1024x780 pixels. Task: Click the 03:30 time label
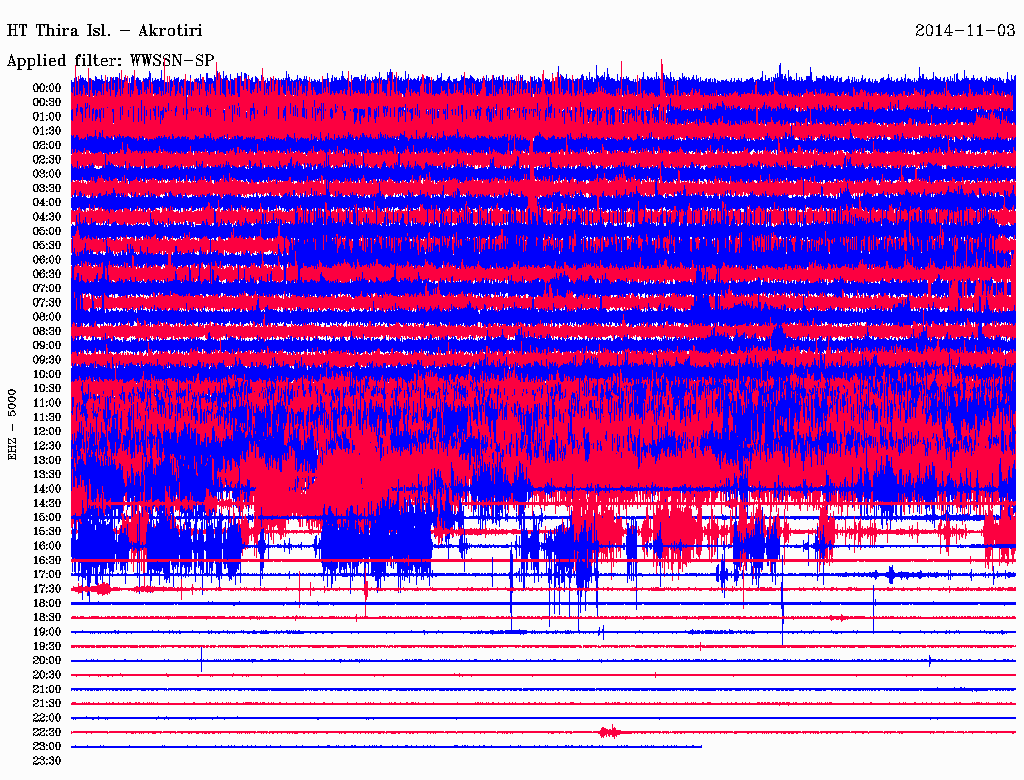(x=47, y=189)
